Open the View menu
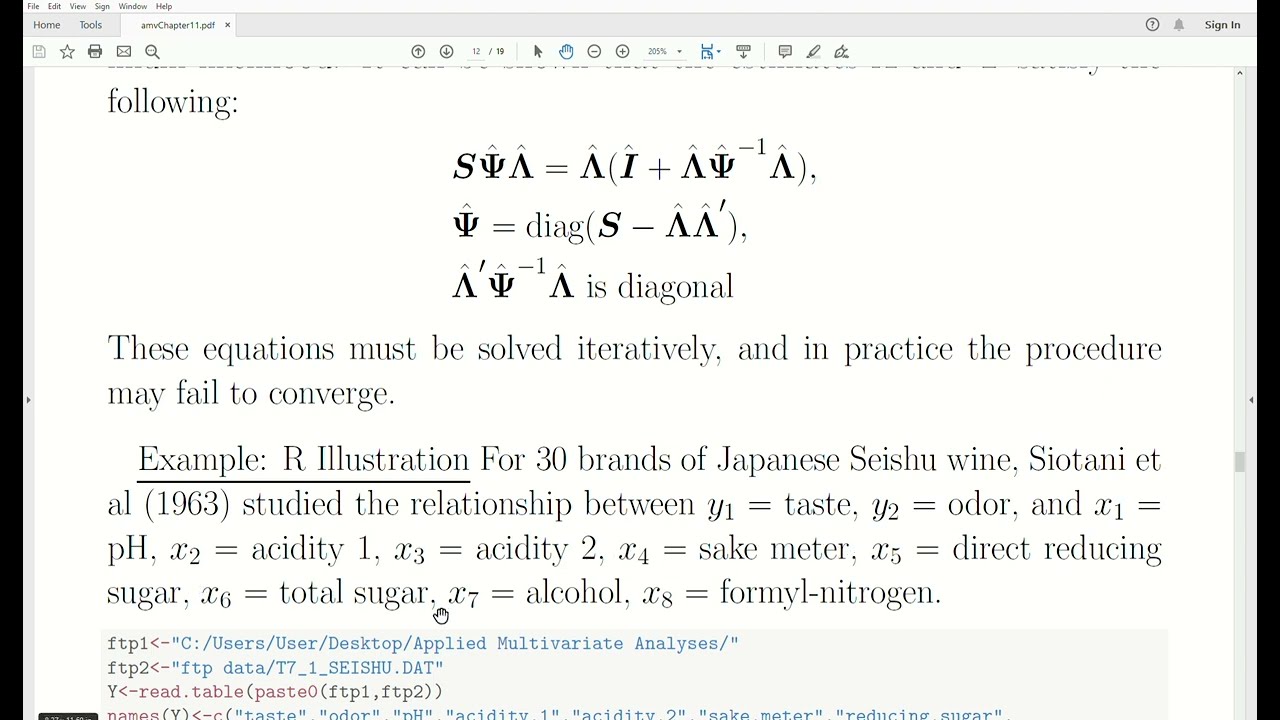1280x720 pixels. 77,6
